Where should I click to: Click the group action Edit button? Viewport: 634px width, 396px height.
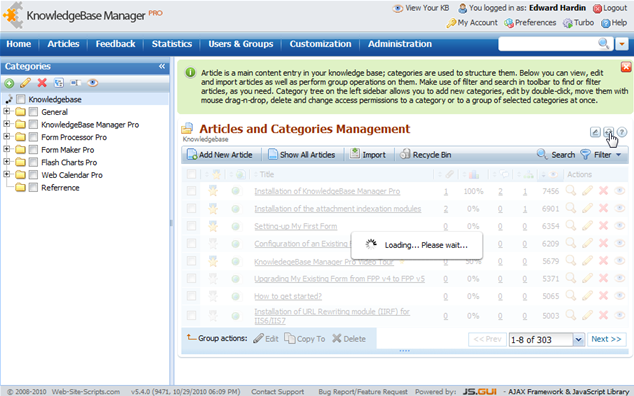click(x=266, y=339)
